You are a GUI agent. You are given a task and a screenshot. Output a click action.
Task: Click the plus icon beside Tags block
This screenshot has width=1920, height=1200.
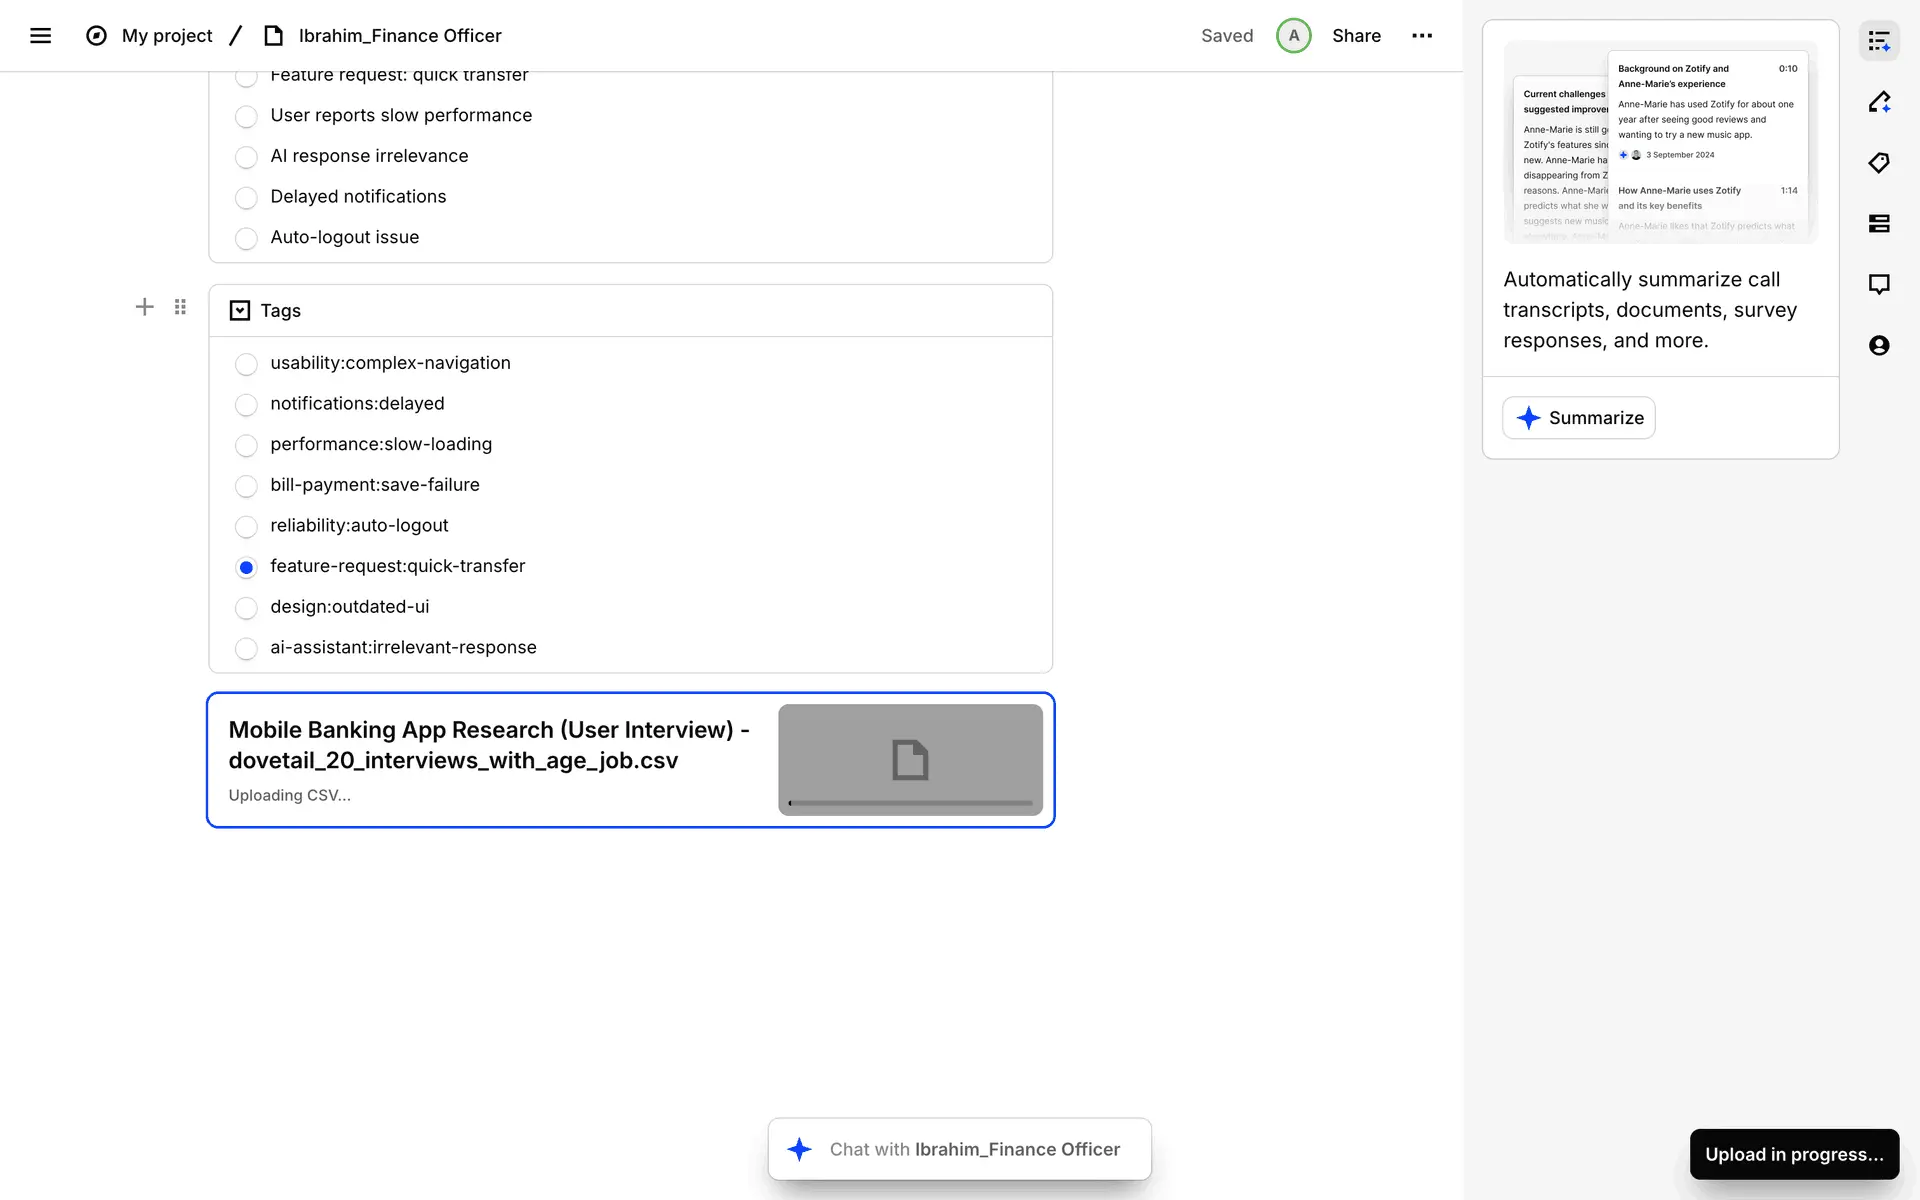click(x=145, y=307)
